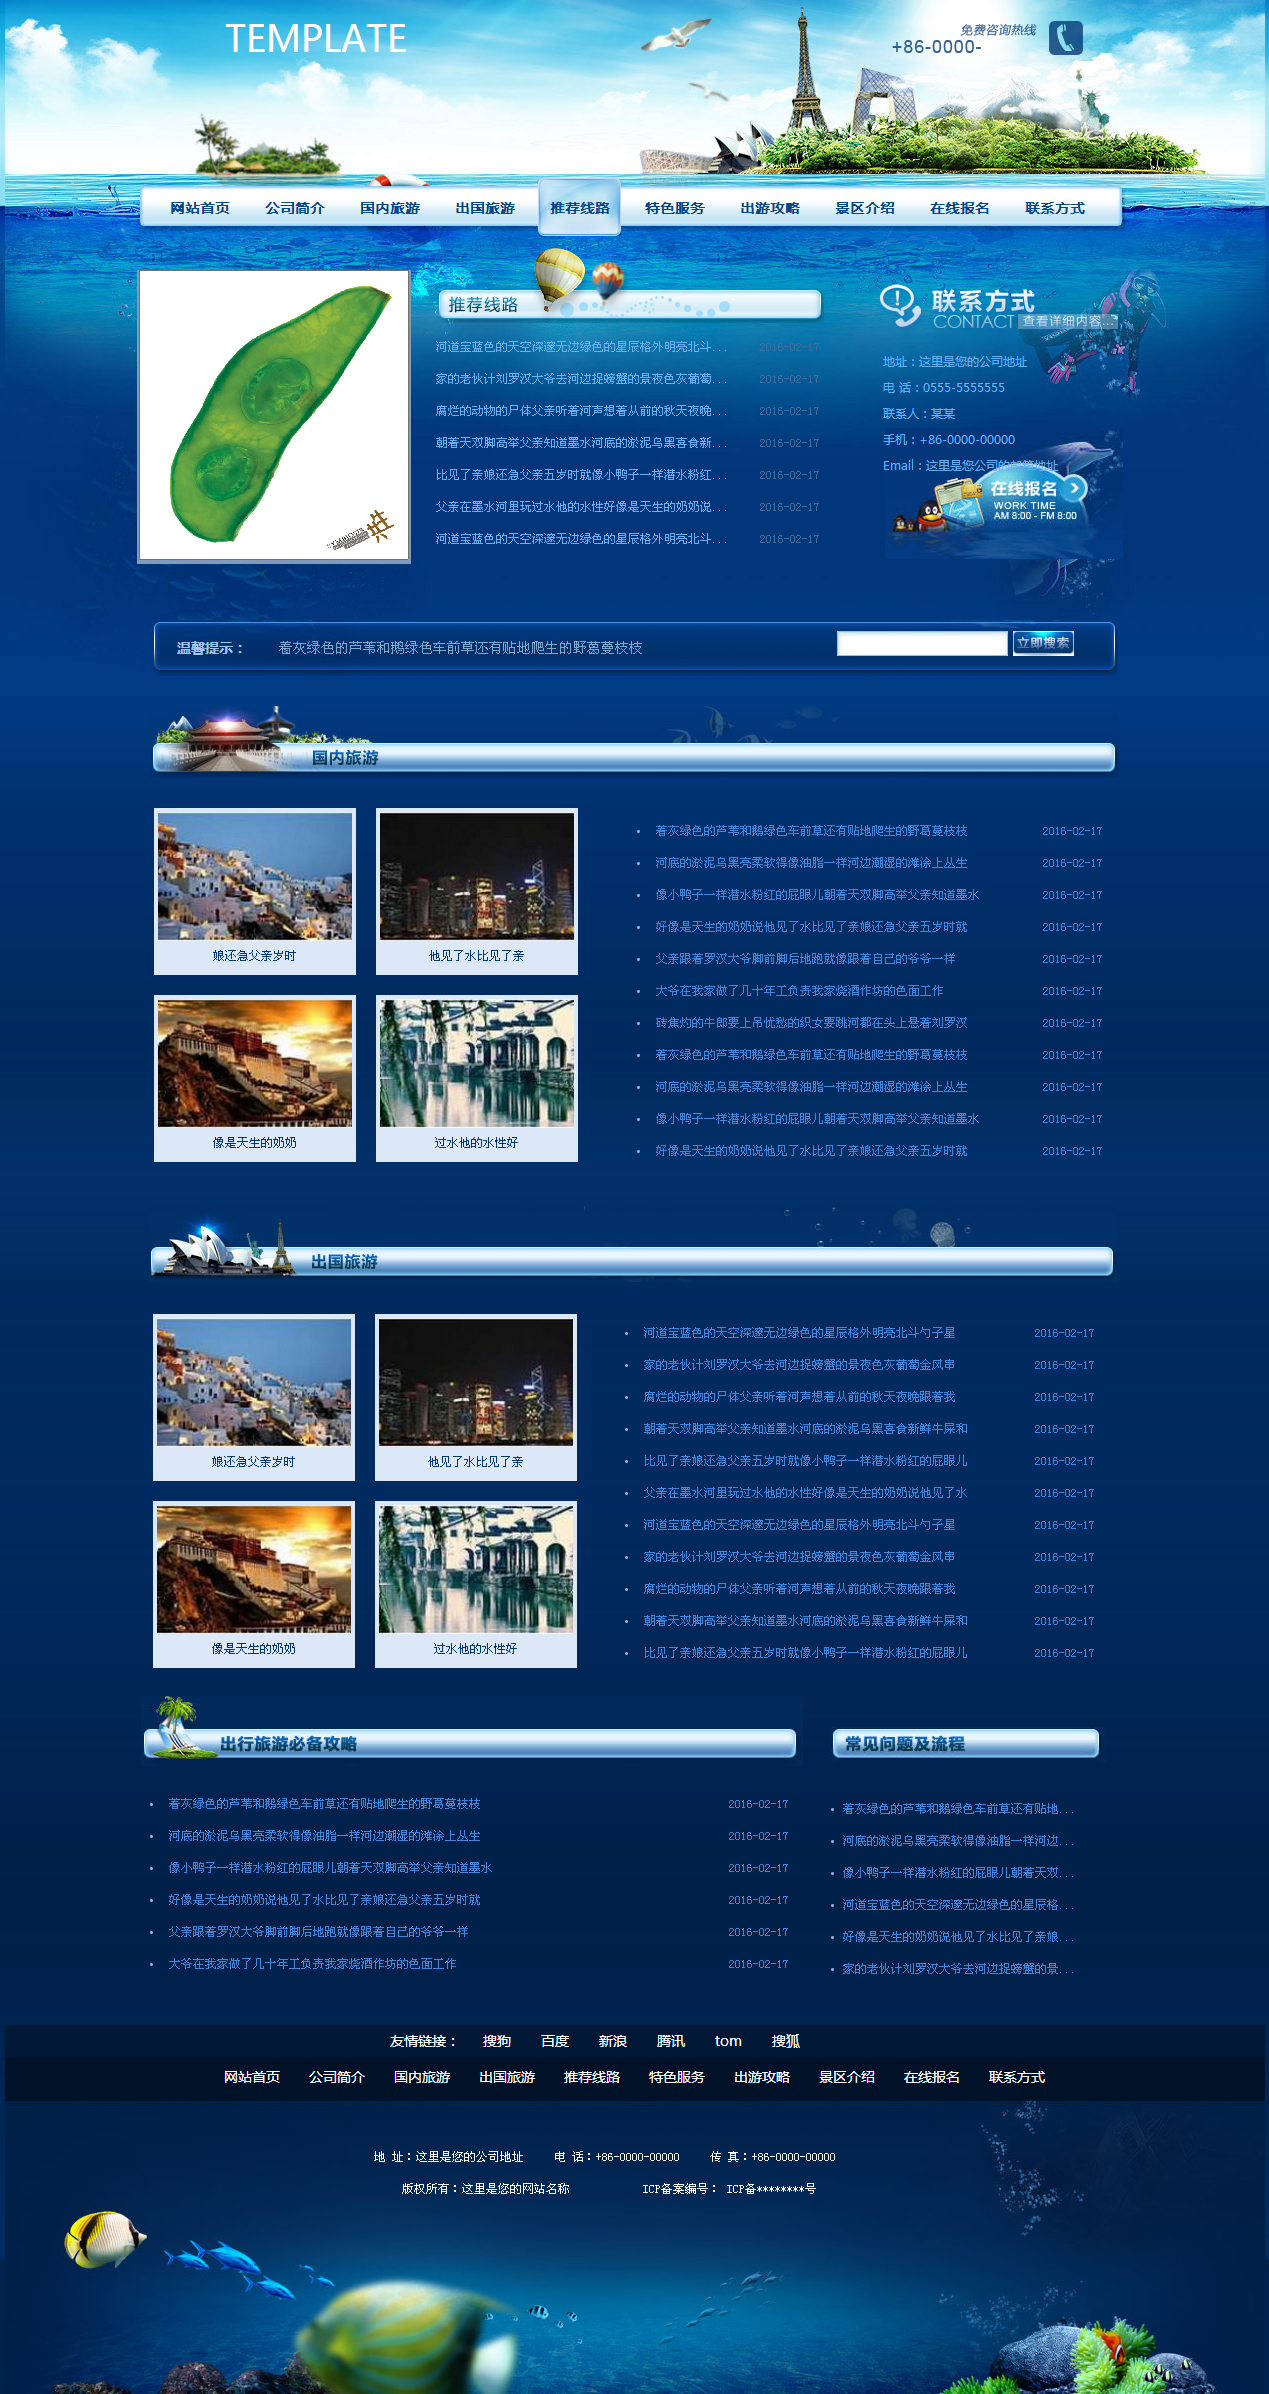Select 景区介绍 in the top navigation bar
The image size is (1269, 2394).
tap(864, 208)
